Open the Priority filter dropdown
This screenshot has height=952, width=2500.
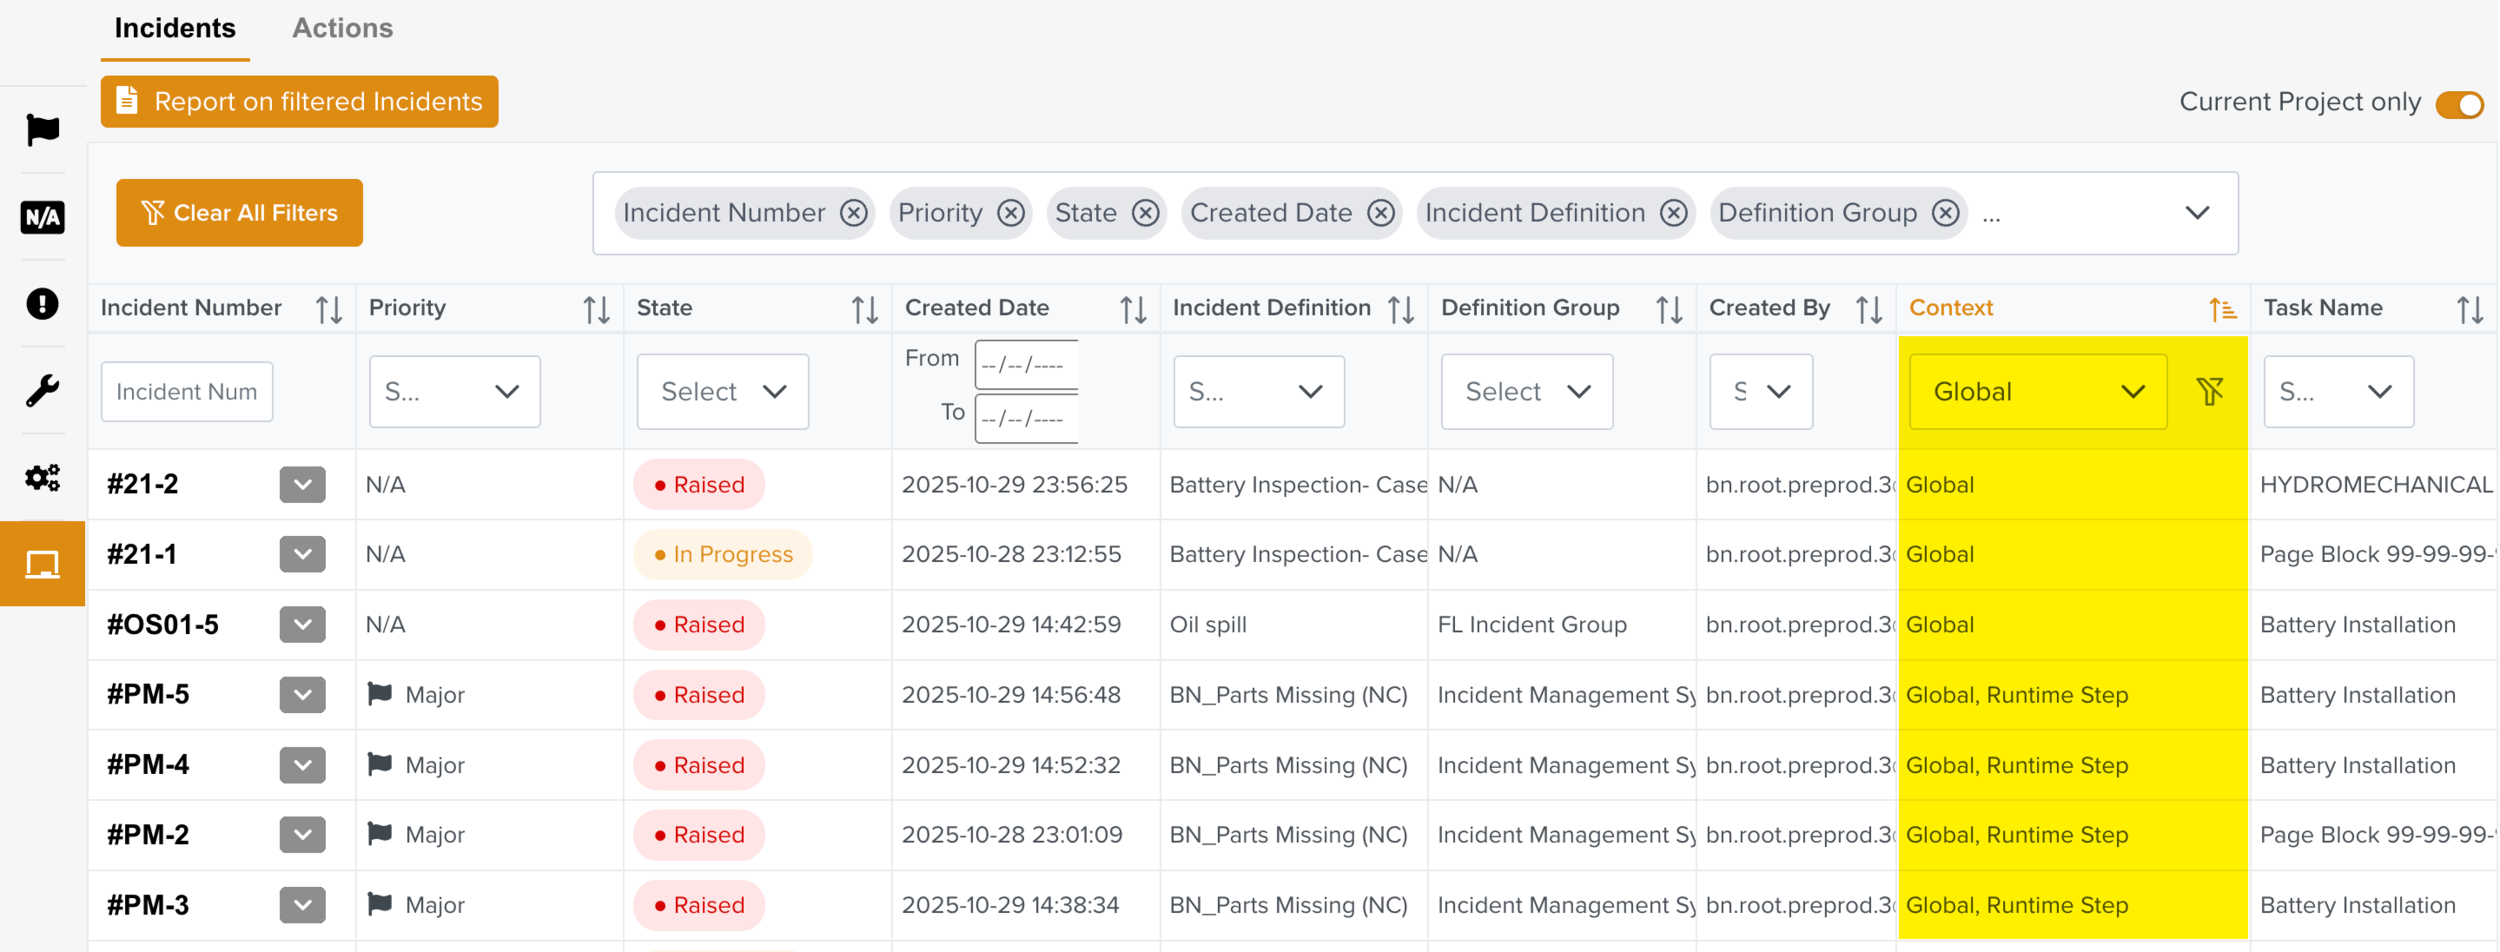click(454, 392)
